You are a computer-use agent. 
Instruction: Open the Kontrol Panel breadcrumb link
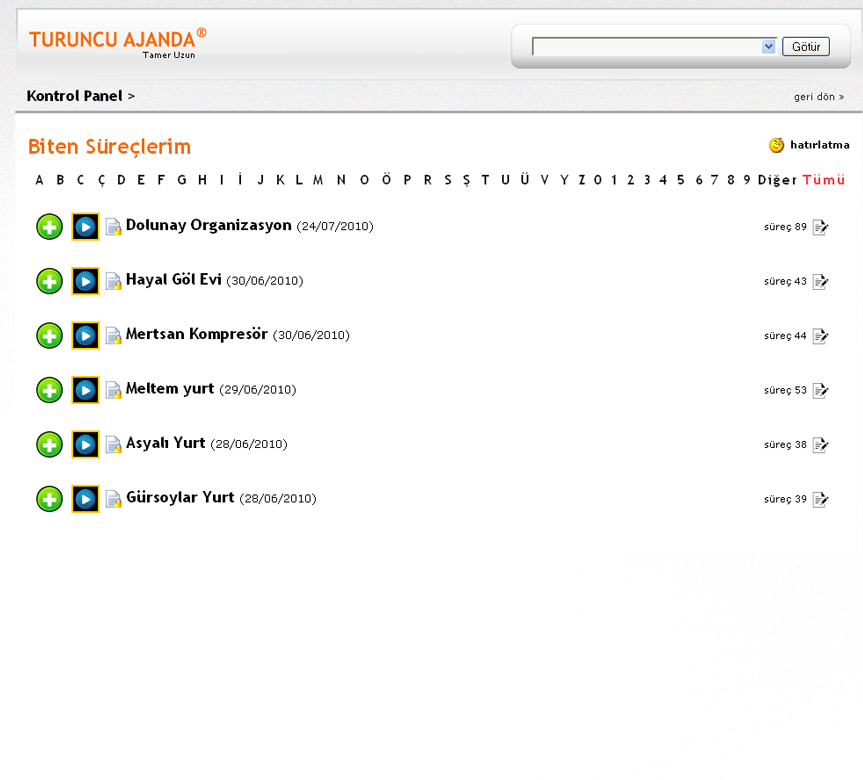[74, 96]
